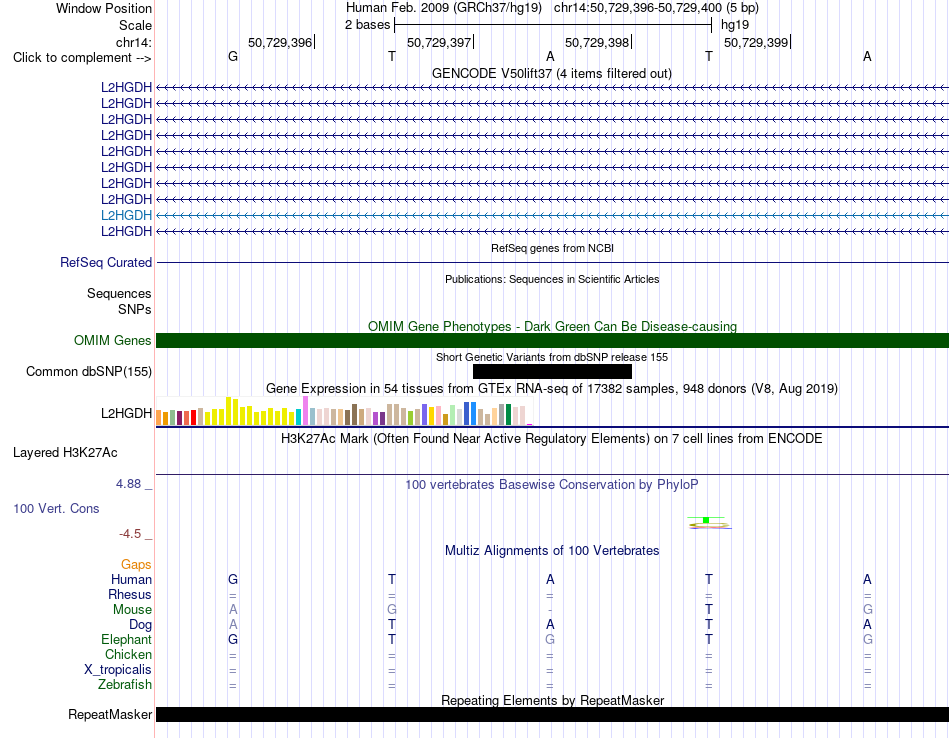This screenshot has height=738, width=950.
Task: Click the 'OMIM Gene Phenotypes' green track title
Action: tap(552, 326)
